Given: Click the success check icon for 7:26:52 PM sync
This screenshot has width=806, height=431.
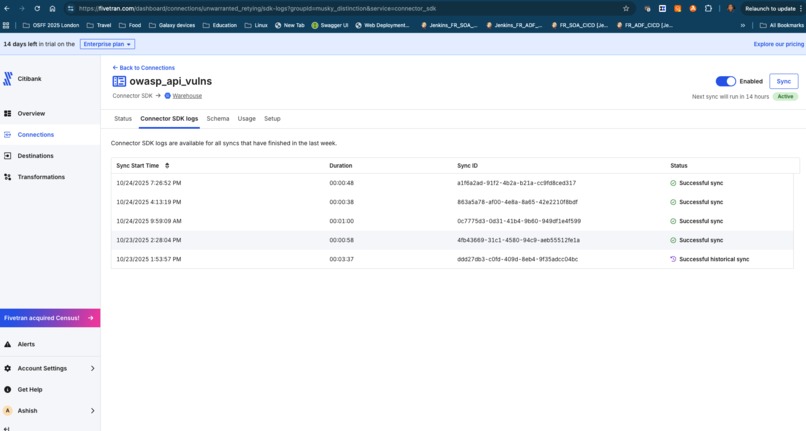Looking at the screenshot, I should [673, 183].
